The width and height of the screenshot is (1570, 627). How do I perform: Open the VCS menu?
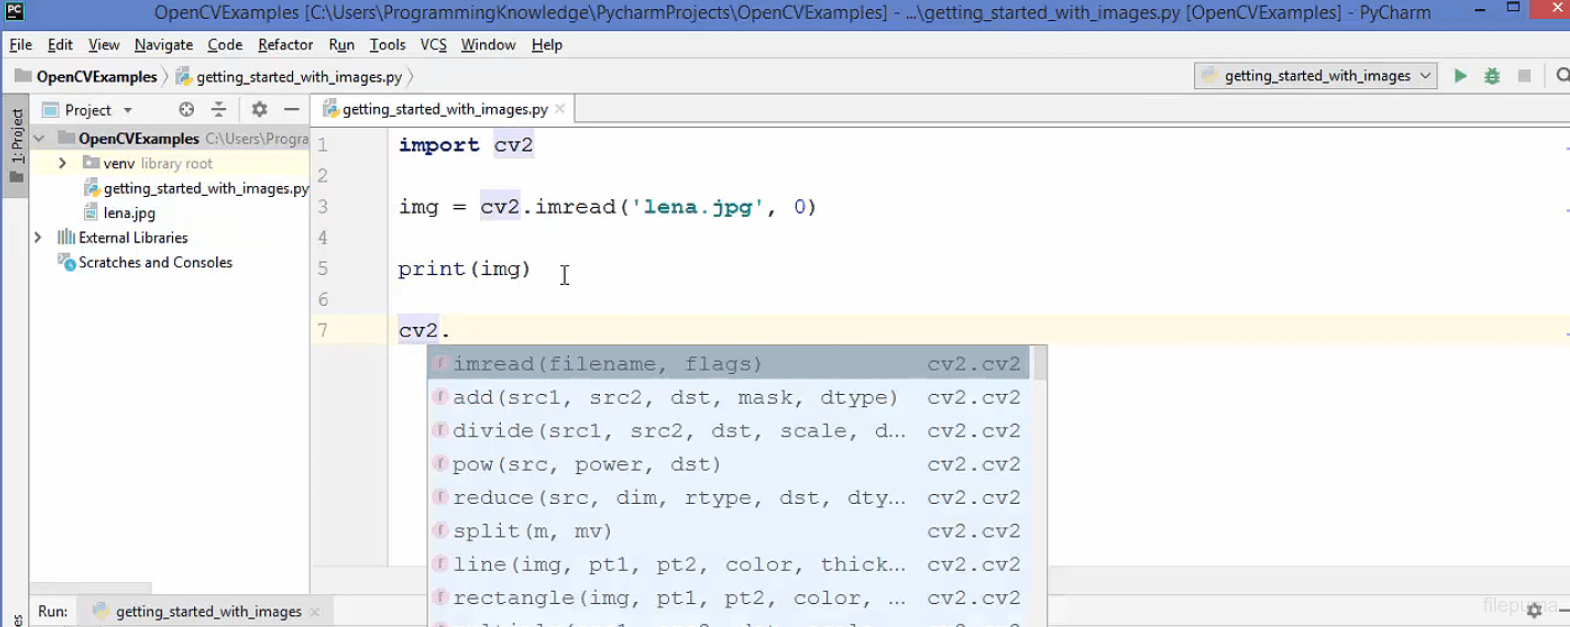point(433,45)
